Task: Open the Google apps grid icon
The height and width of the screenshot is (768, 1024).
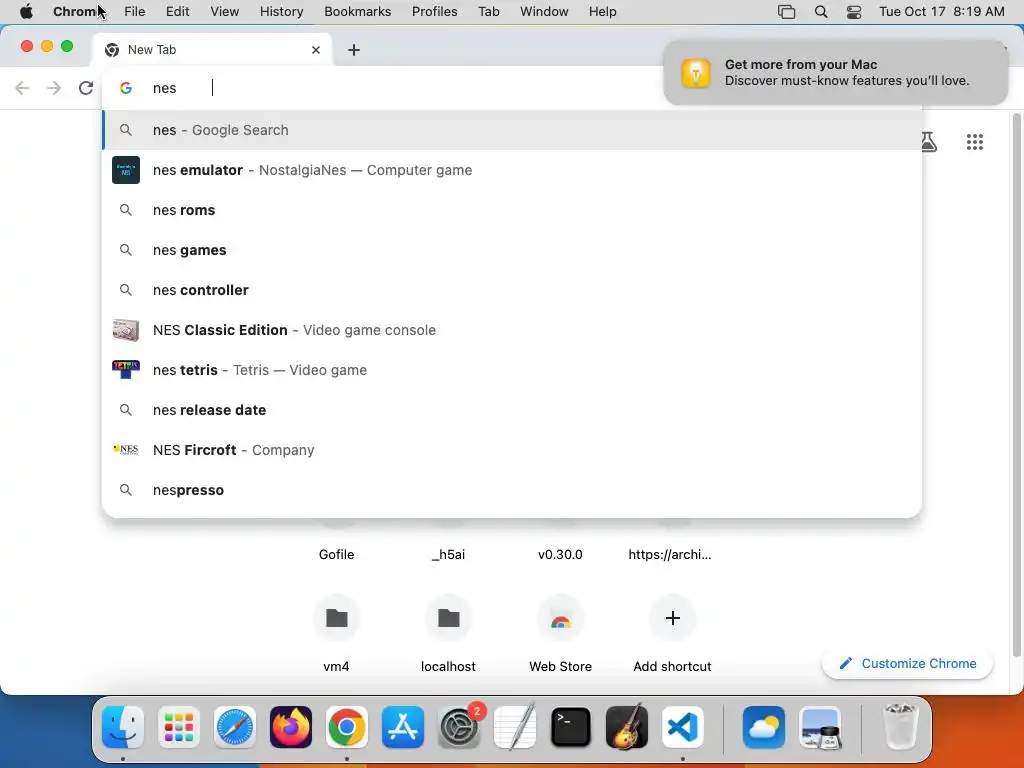Action: click(974, 142)
